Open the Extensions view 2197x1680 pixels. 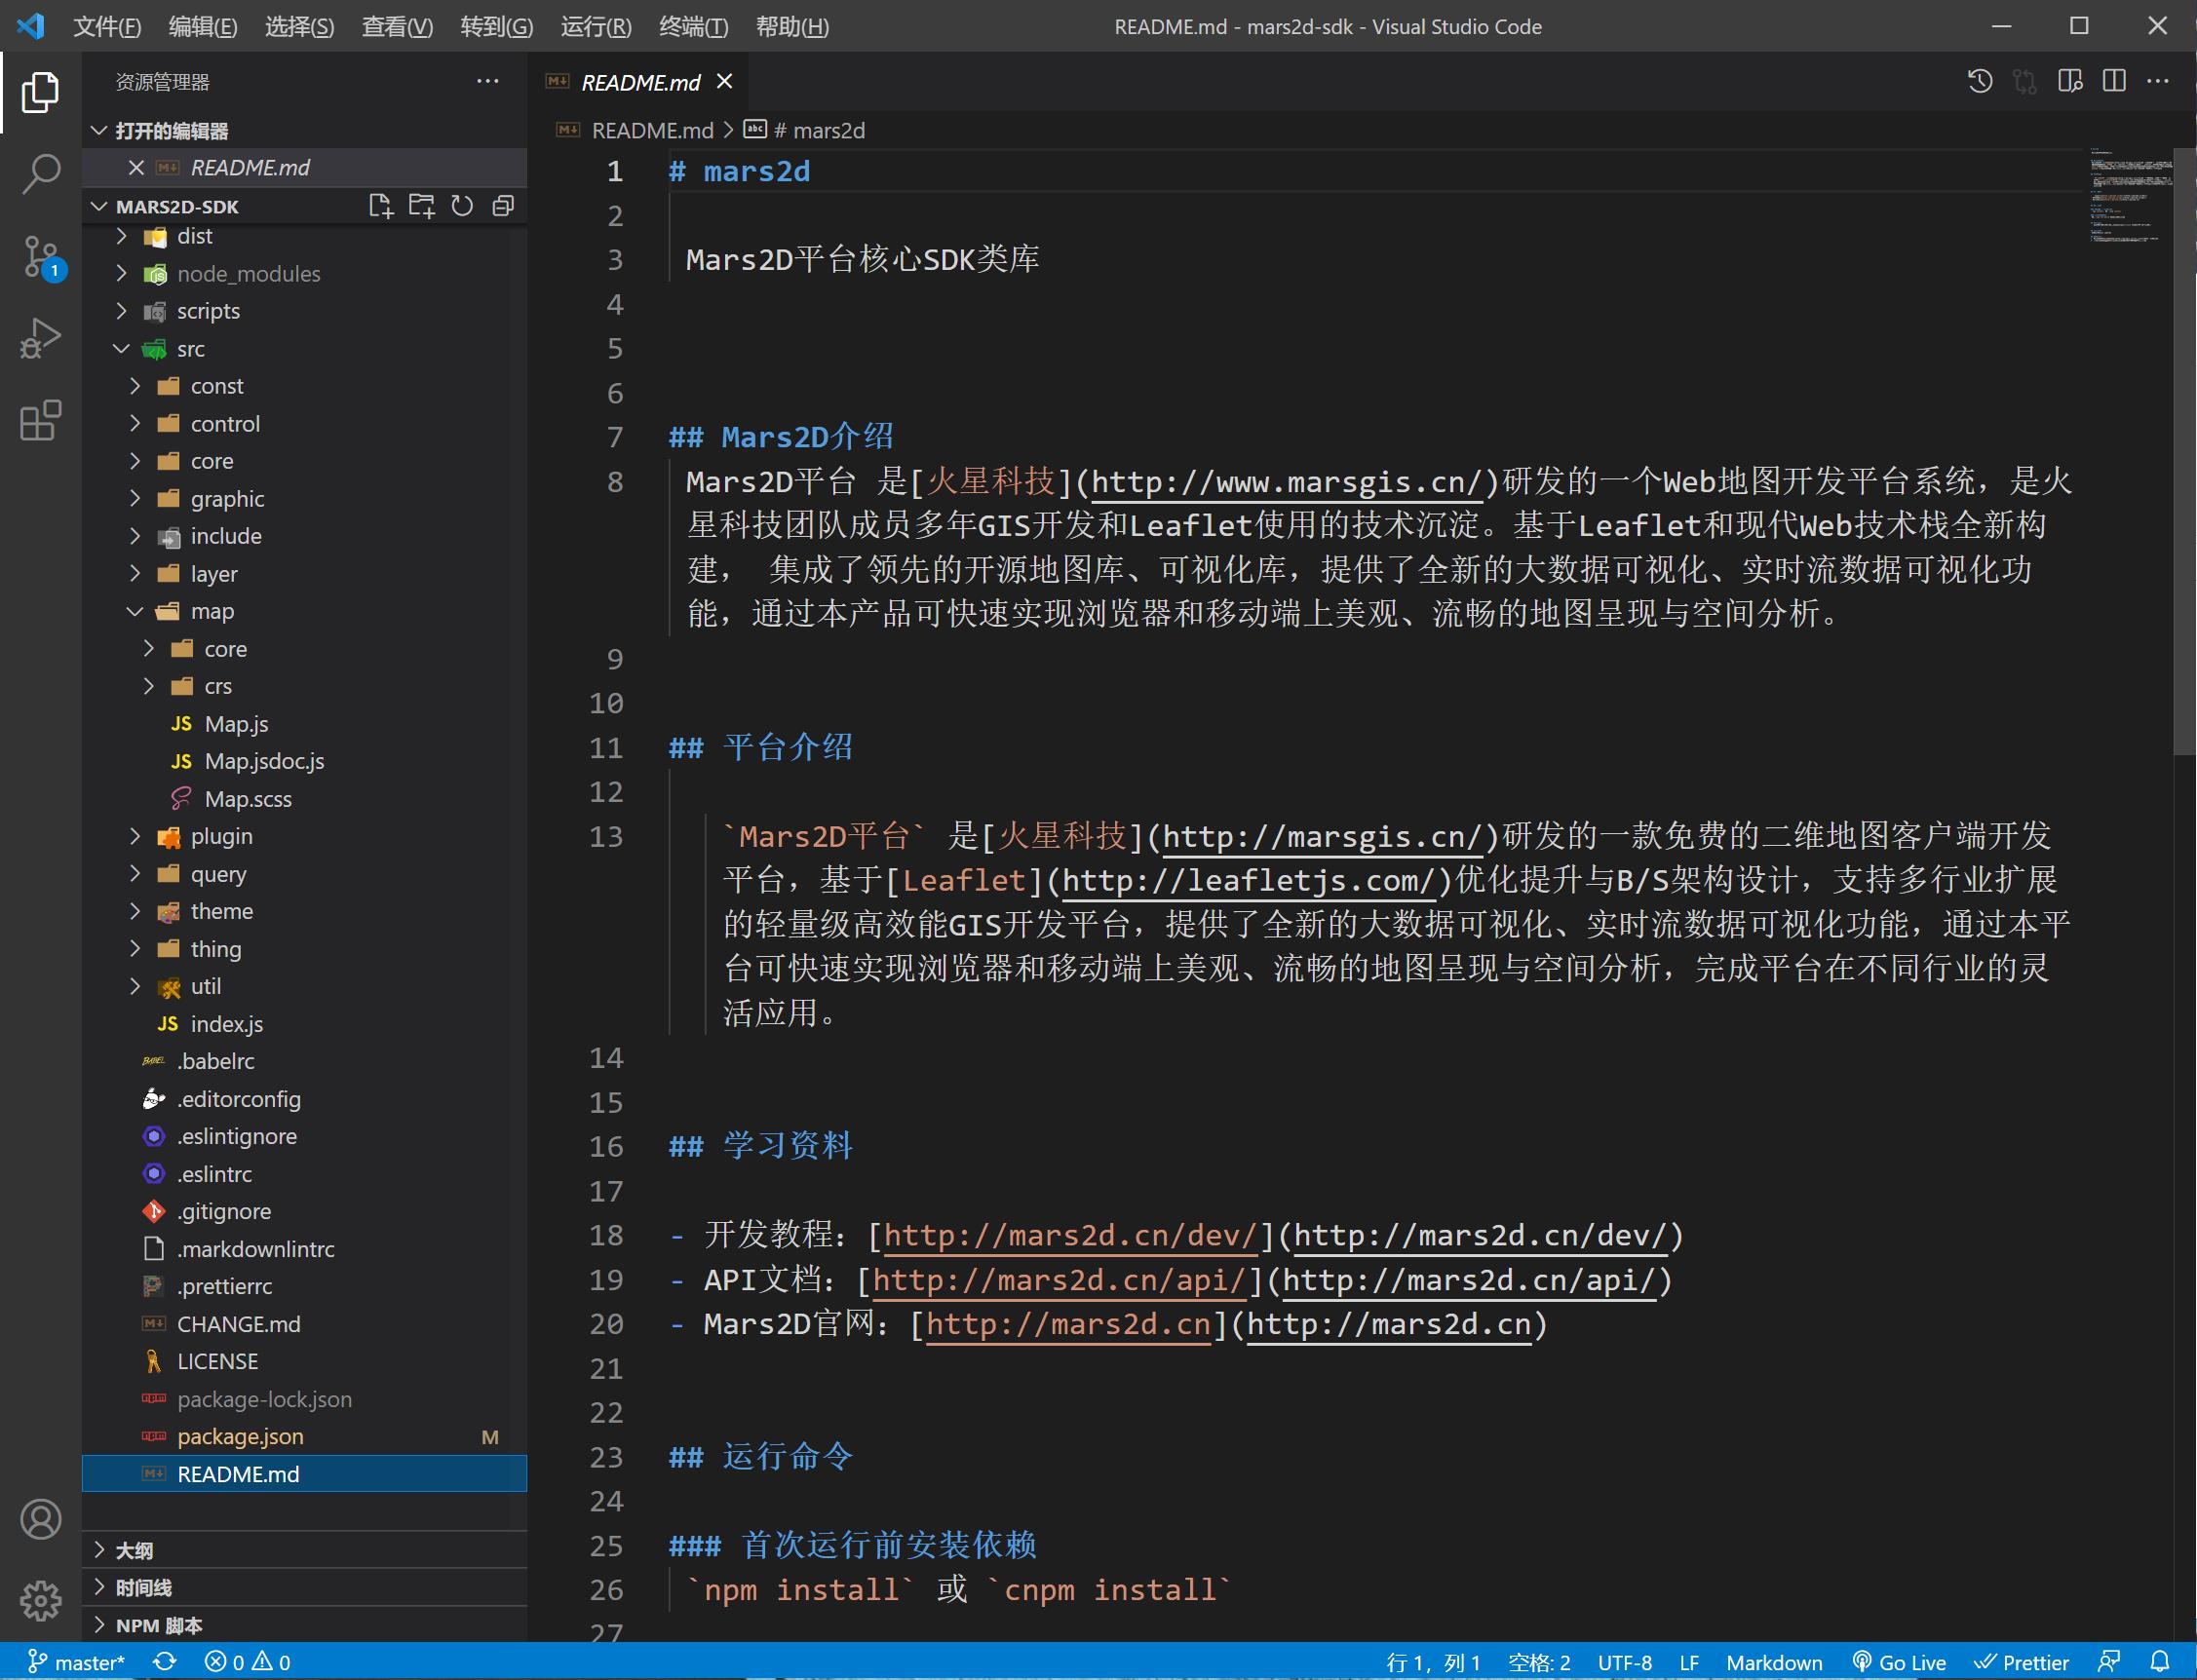(40, 420)
